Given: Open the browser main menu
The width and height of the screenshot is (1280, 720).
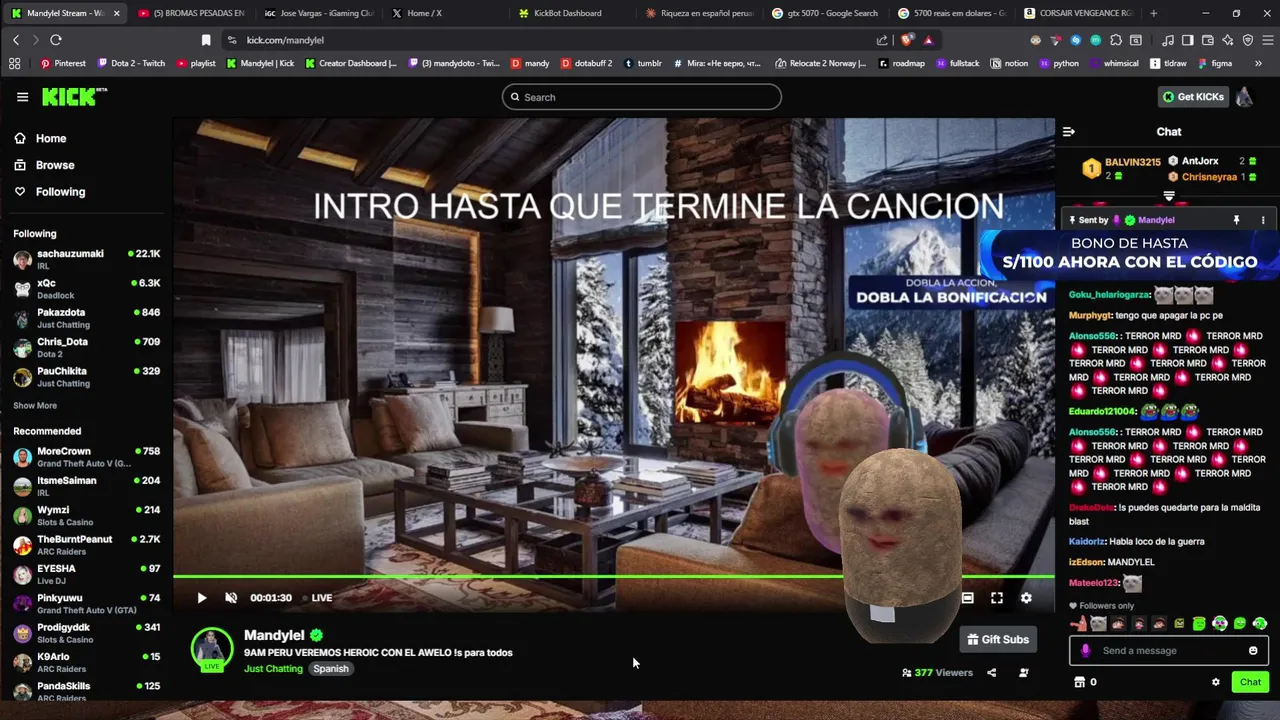Looking at the screenshot, I should 1267,40.
